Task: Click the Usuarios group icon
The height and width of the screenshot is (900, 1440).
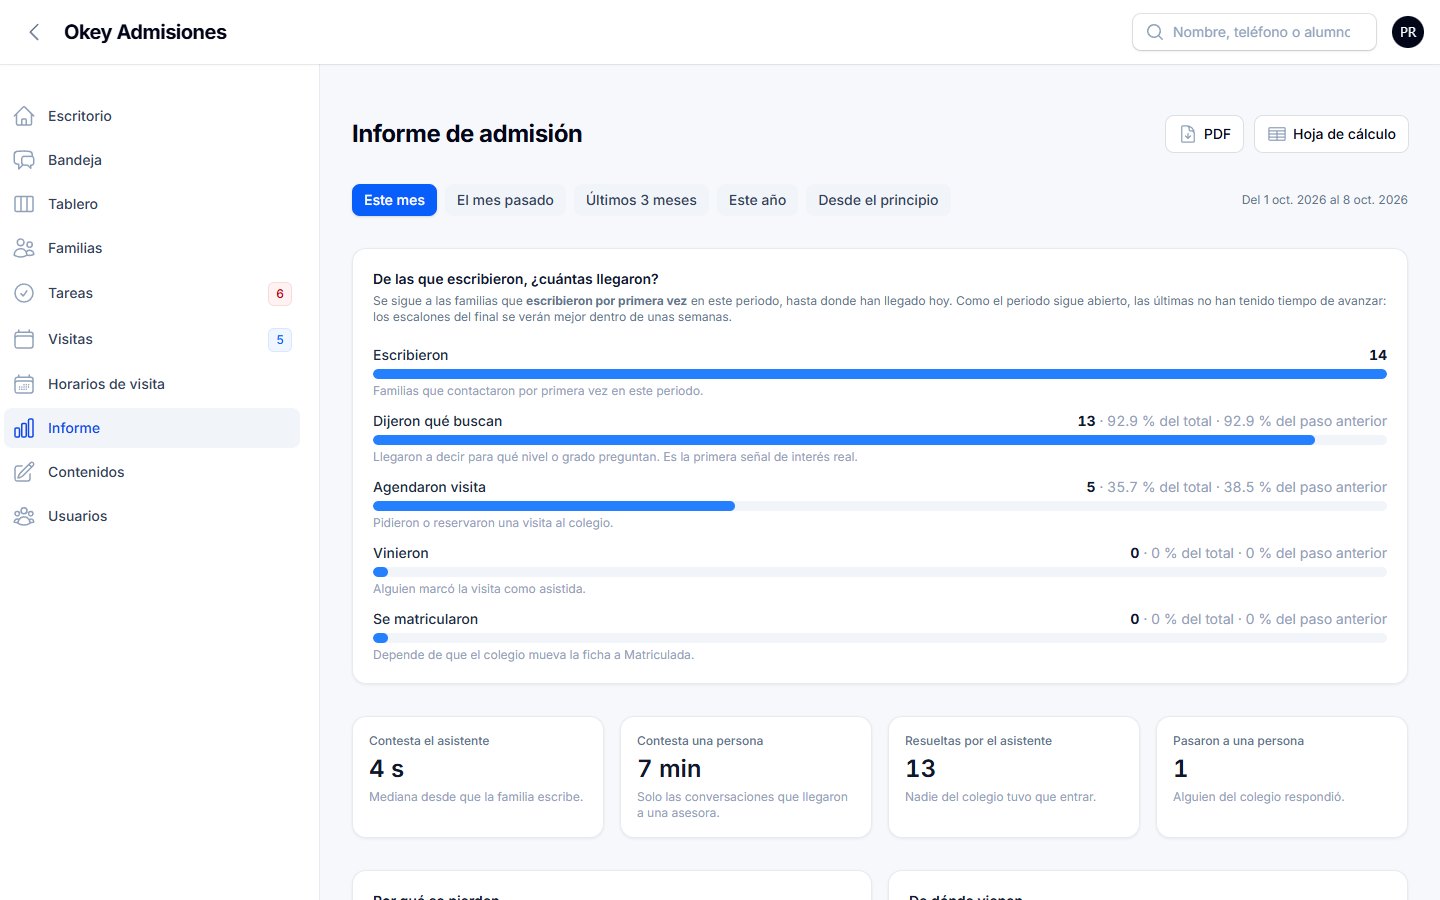Action: (x=24, y=516)
